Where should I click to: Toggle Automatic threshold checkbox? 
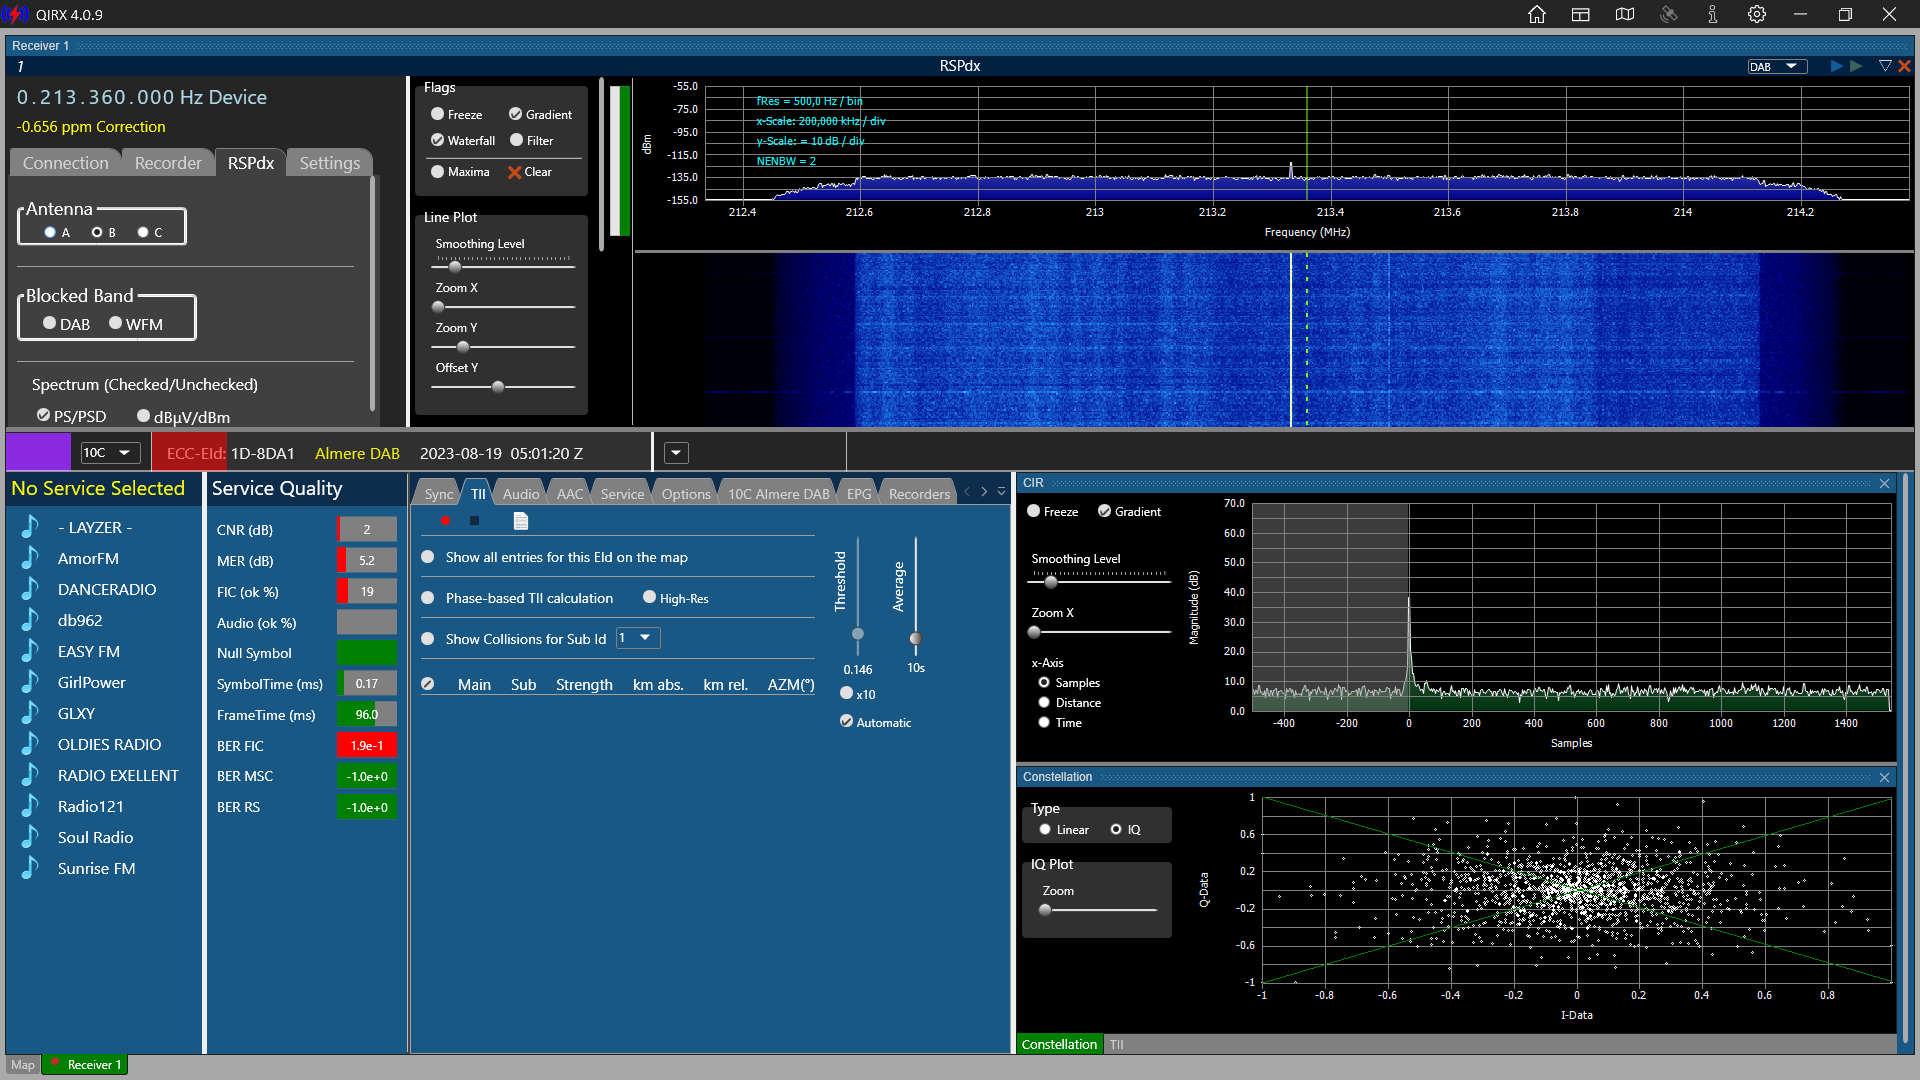[x=846, y=721]
